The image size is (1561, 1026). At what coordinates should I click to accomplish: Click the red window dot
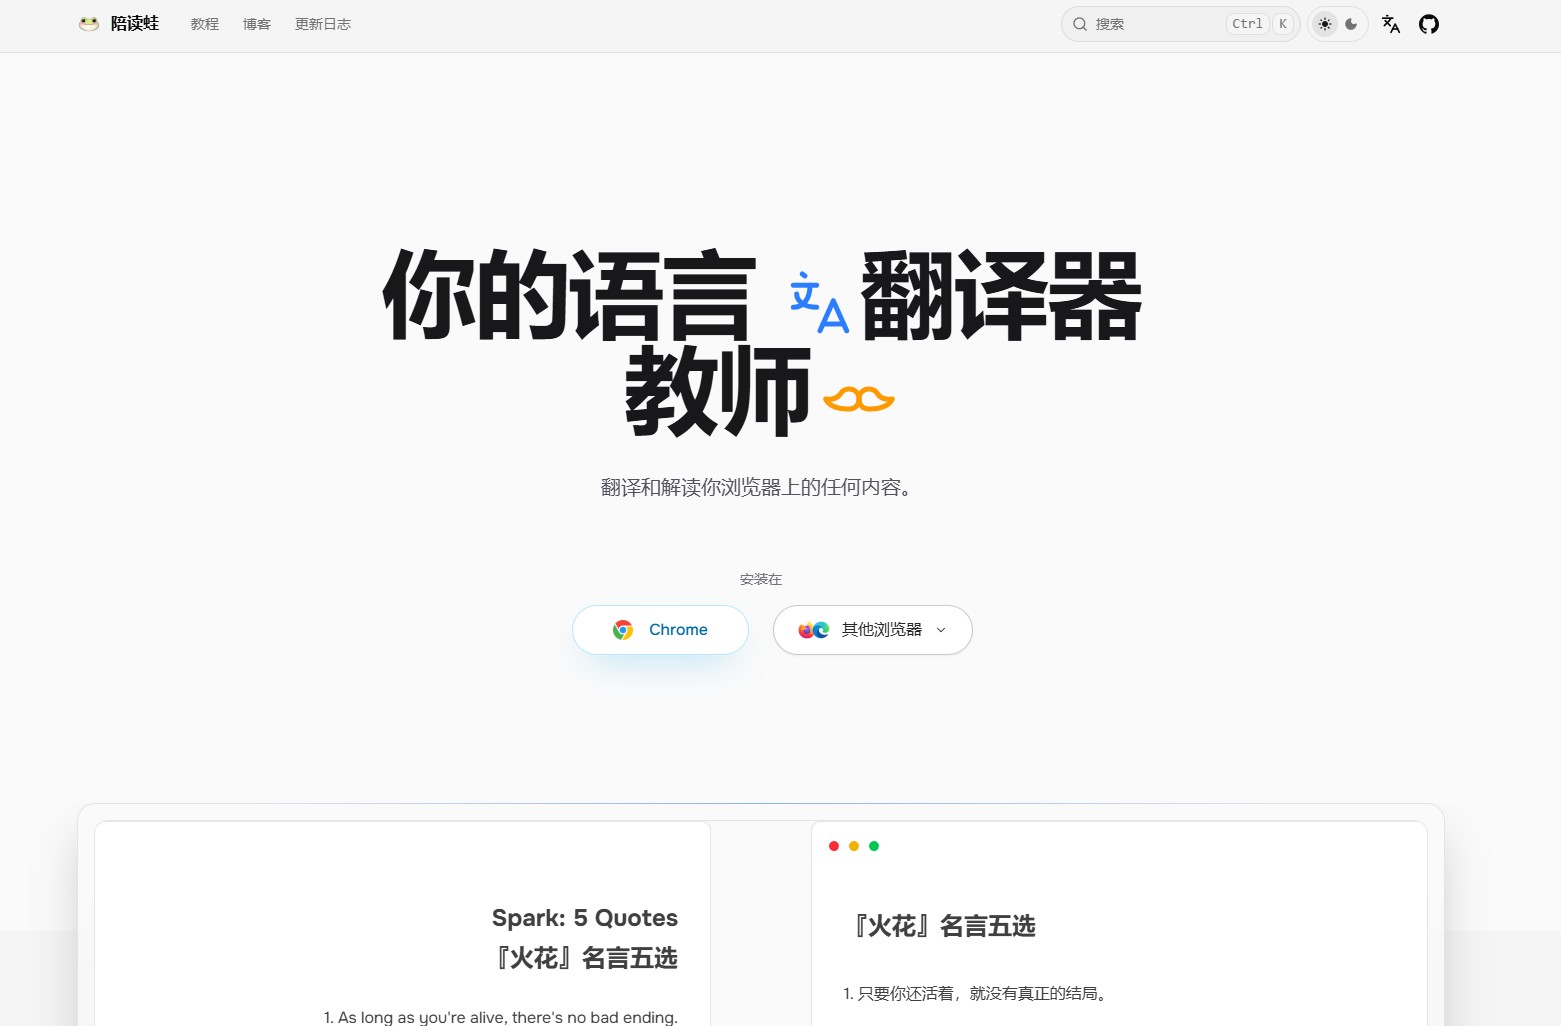[x=834, y=846]
